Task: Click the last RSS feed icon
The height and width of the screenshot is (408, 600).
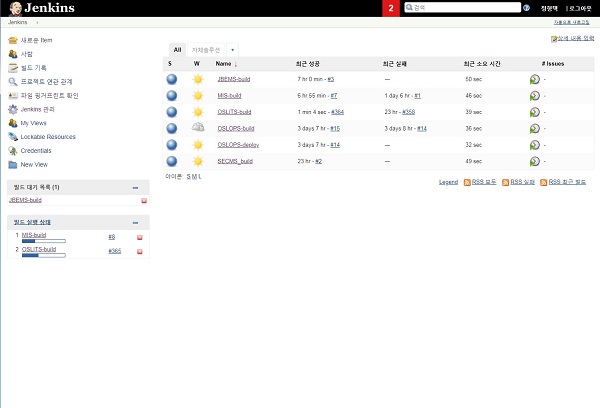Action: coord(543,182)
